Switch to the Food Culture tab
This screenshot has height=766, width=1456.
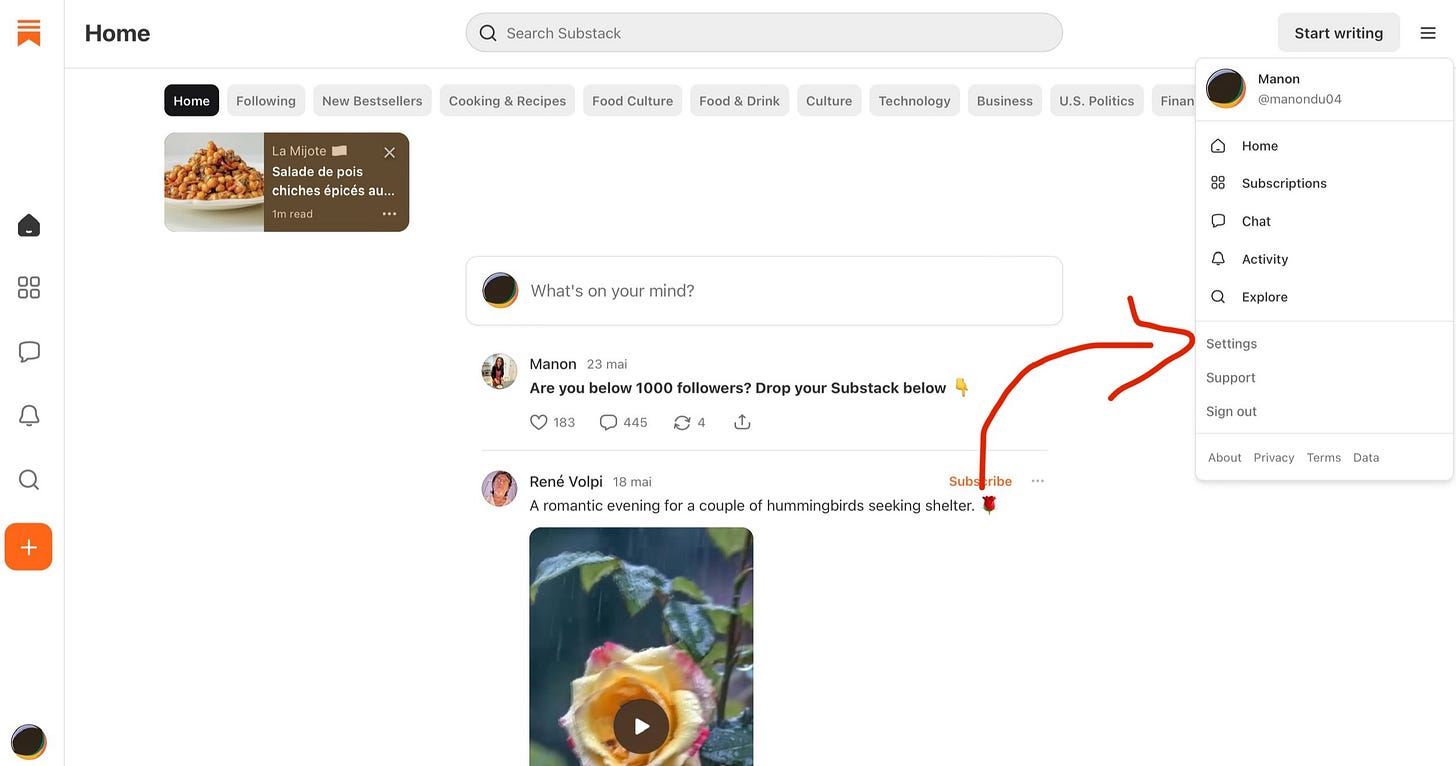pos(632,101)
